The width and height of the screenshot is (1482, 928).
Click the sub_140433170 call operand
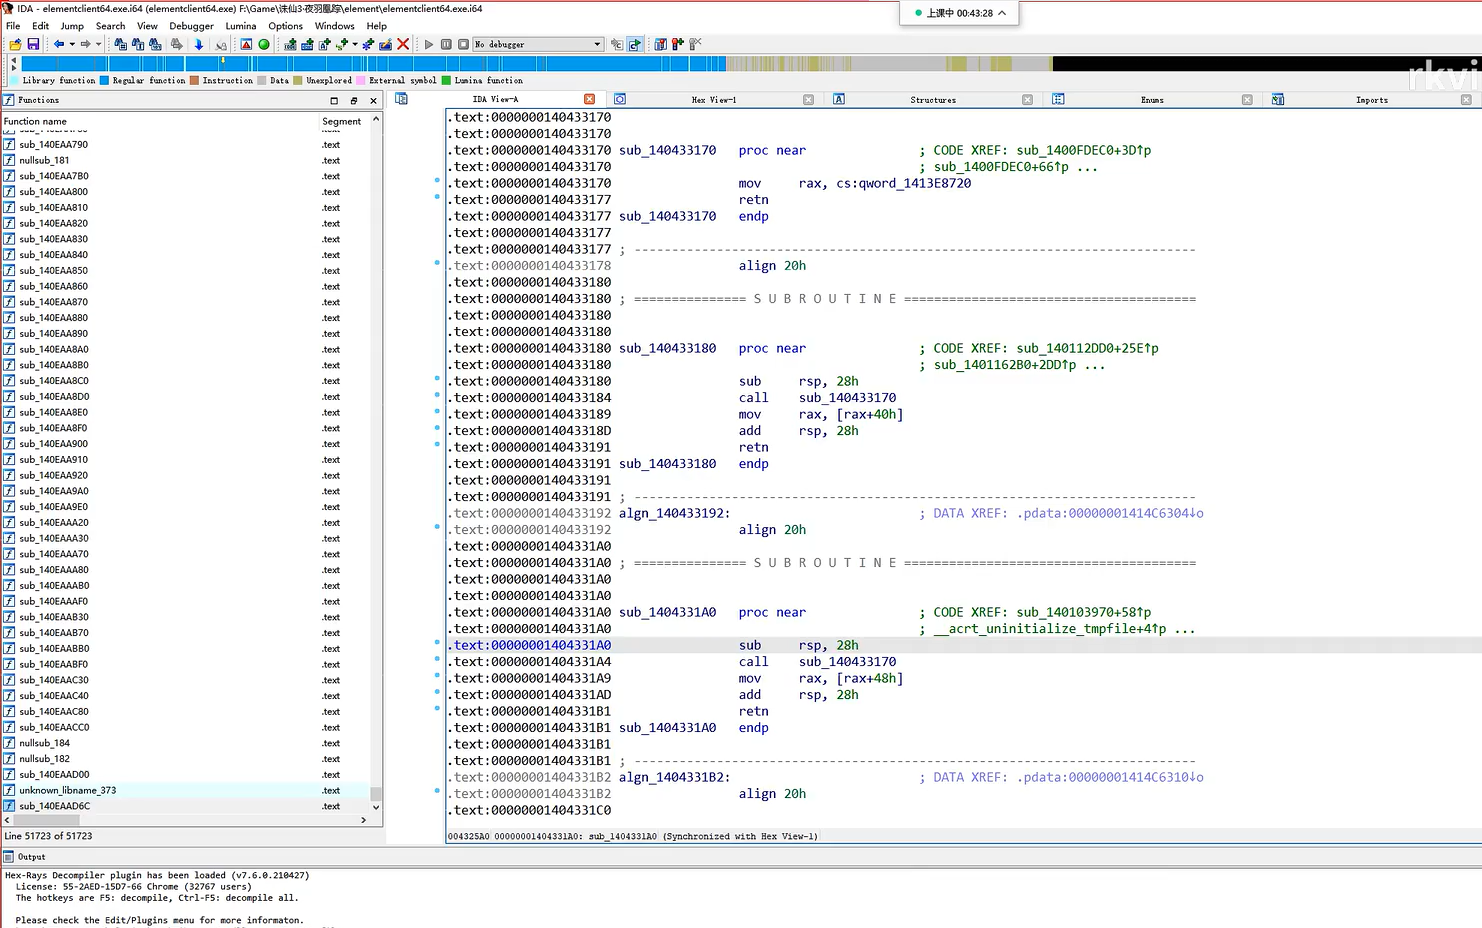coord(846,398)
